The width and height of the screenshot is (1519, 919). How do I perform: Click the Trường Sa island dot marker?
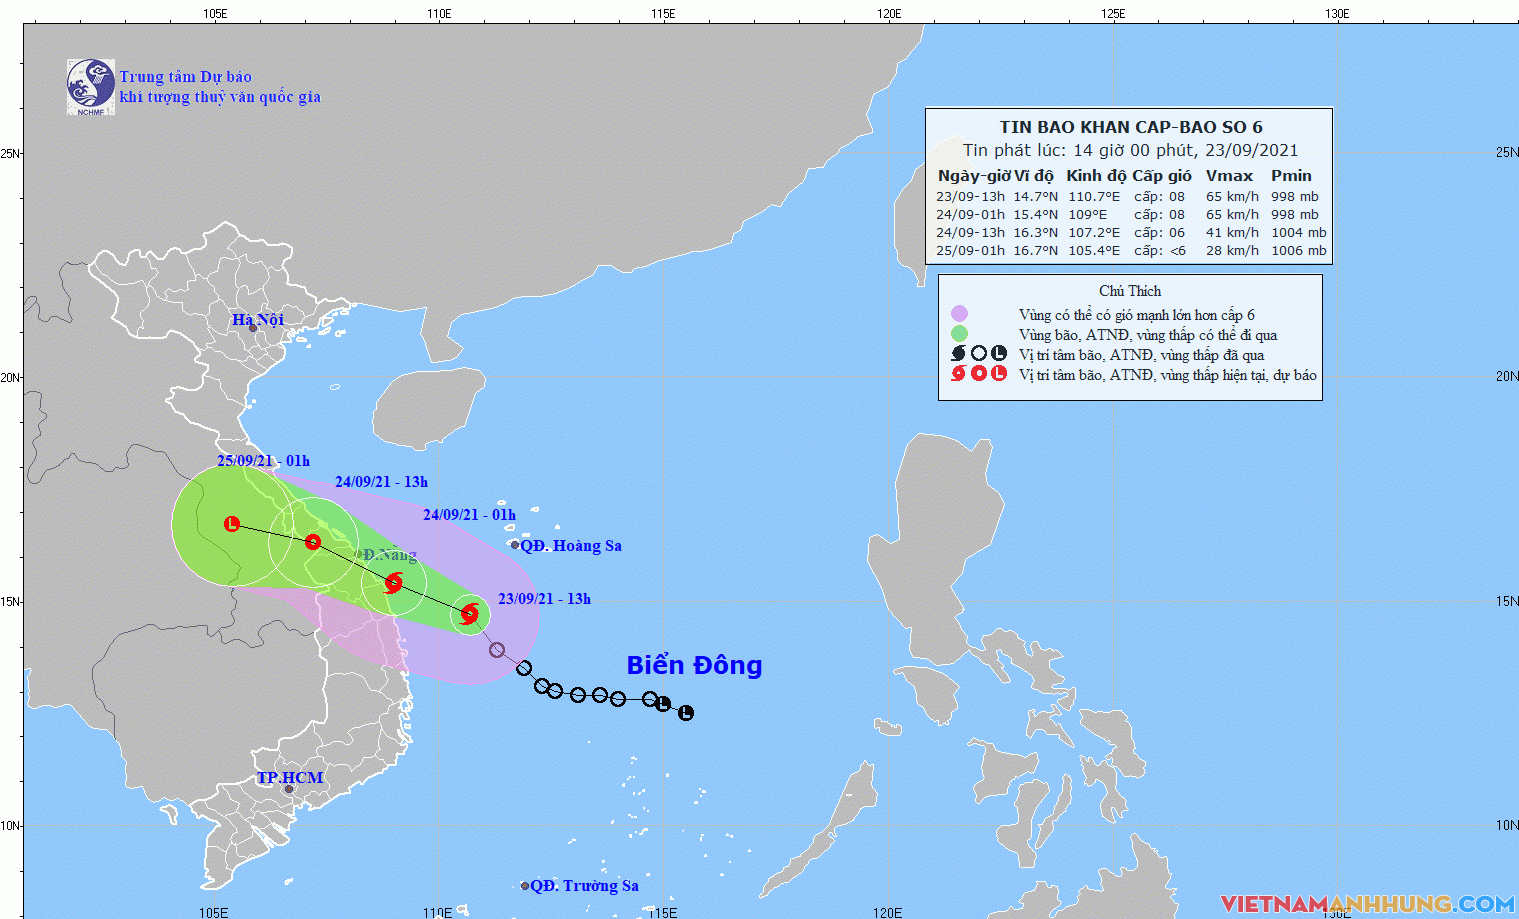[x=525, y=886]
